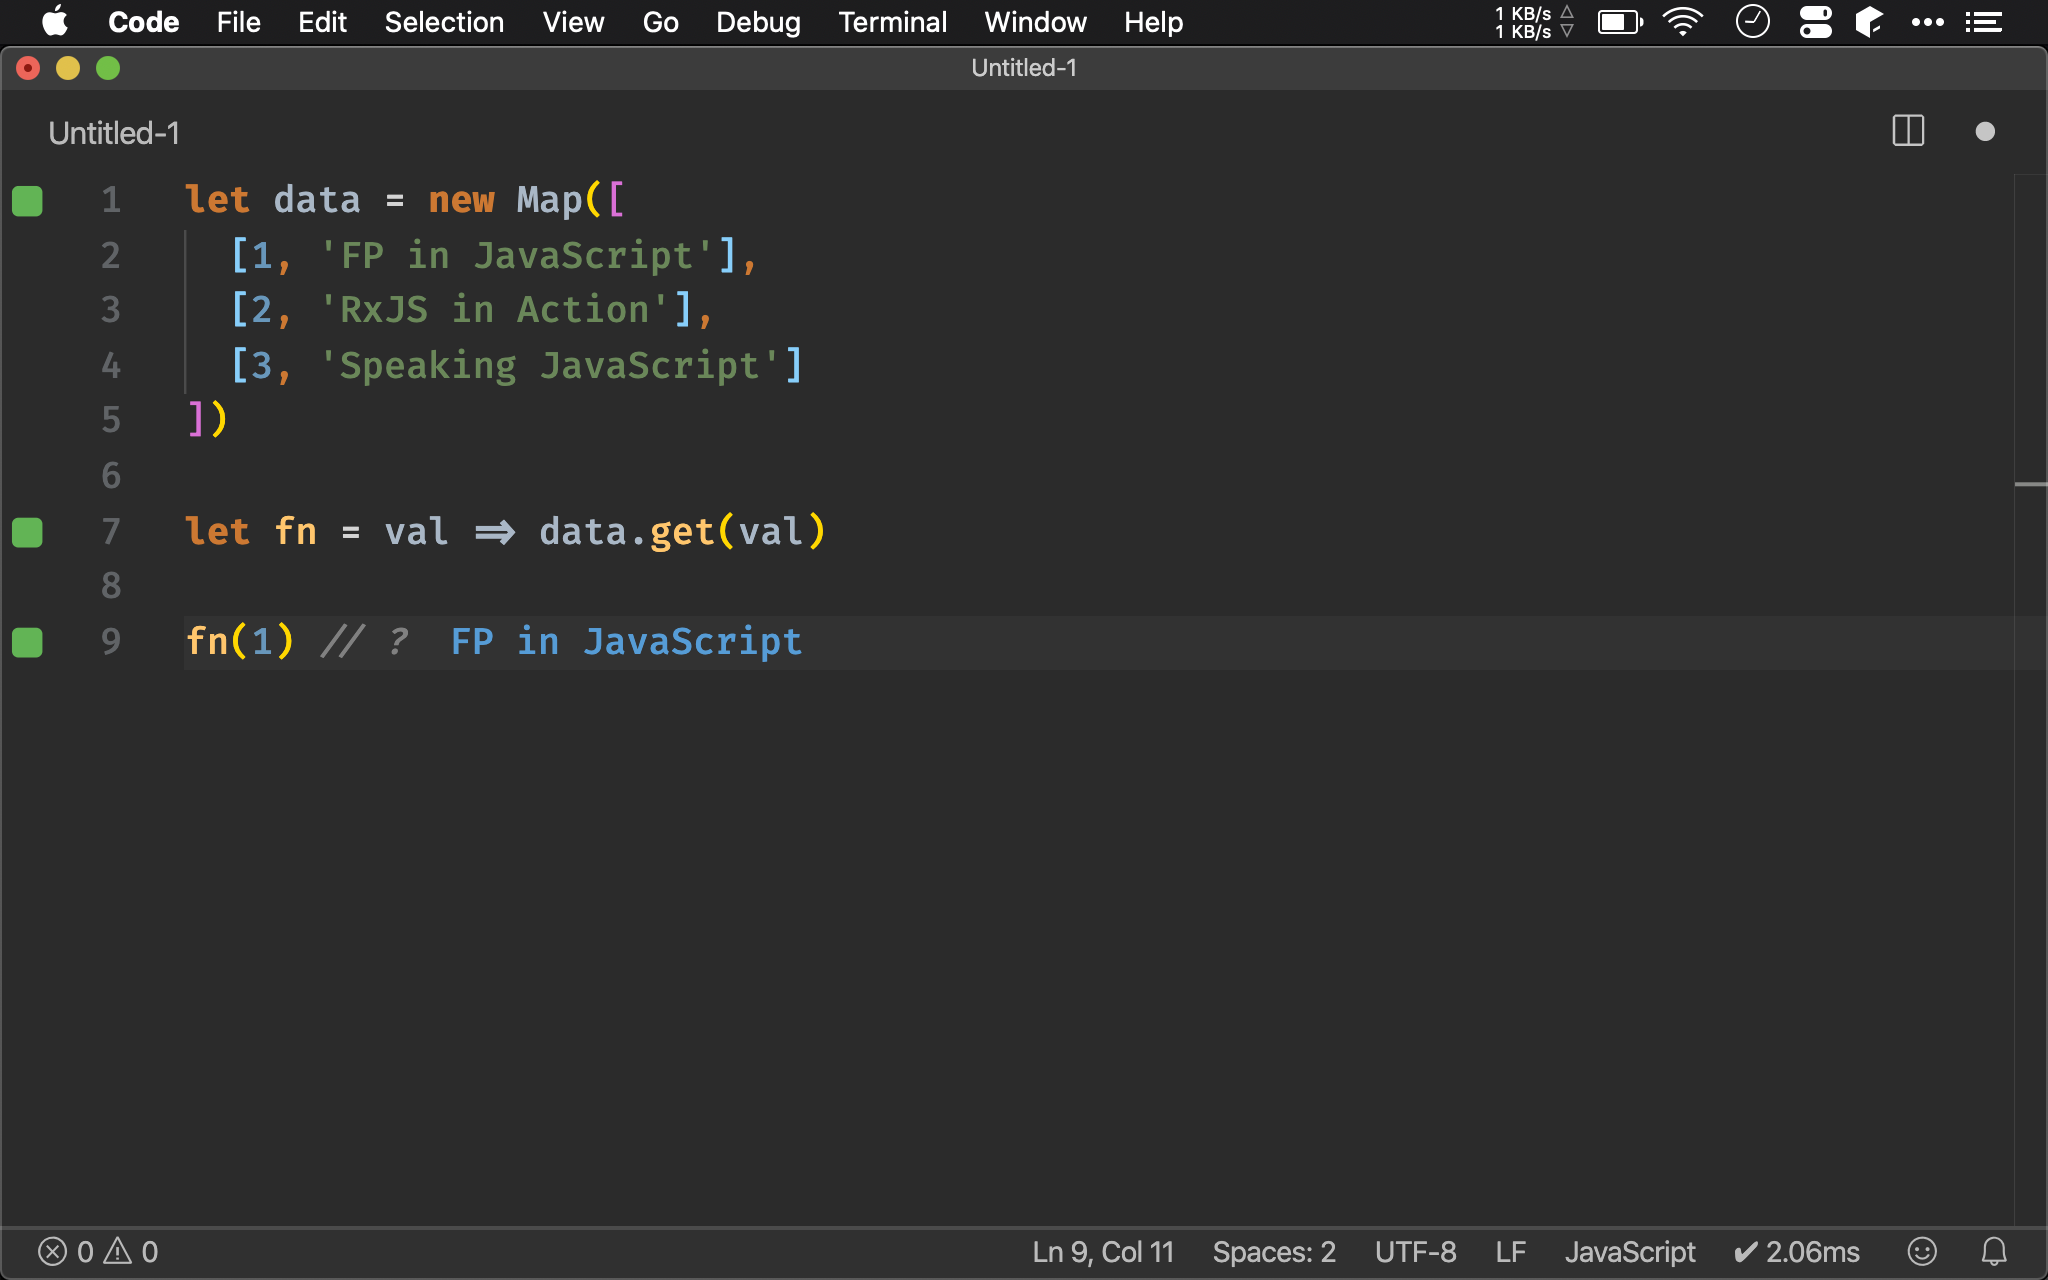Click the closing ]) on line 5
This screenshot has width=2048, height=1280.
click(x=208, y=420)
